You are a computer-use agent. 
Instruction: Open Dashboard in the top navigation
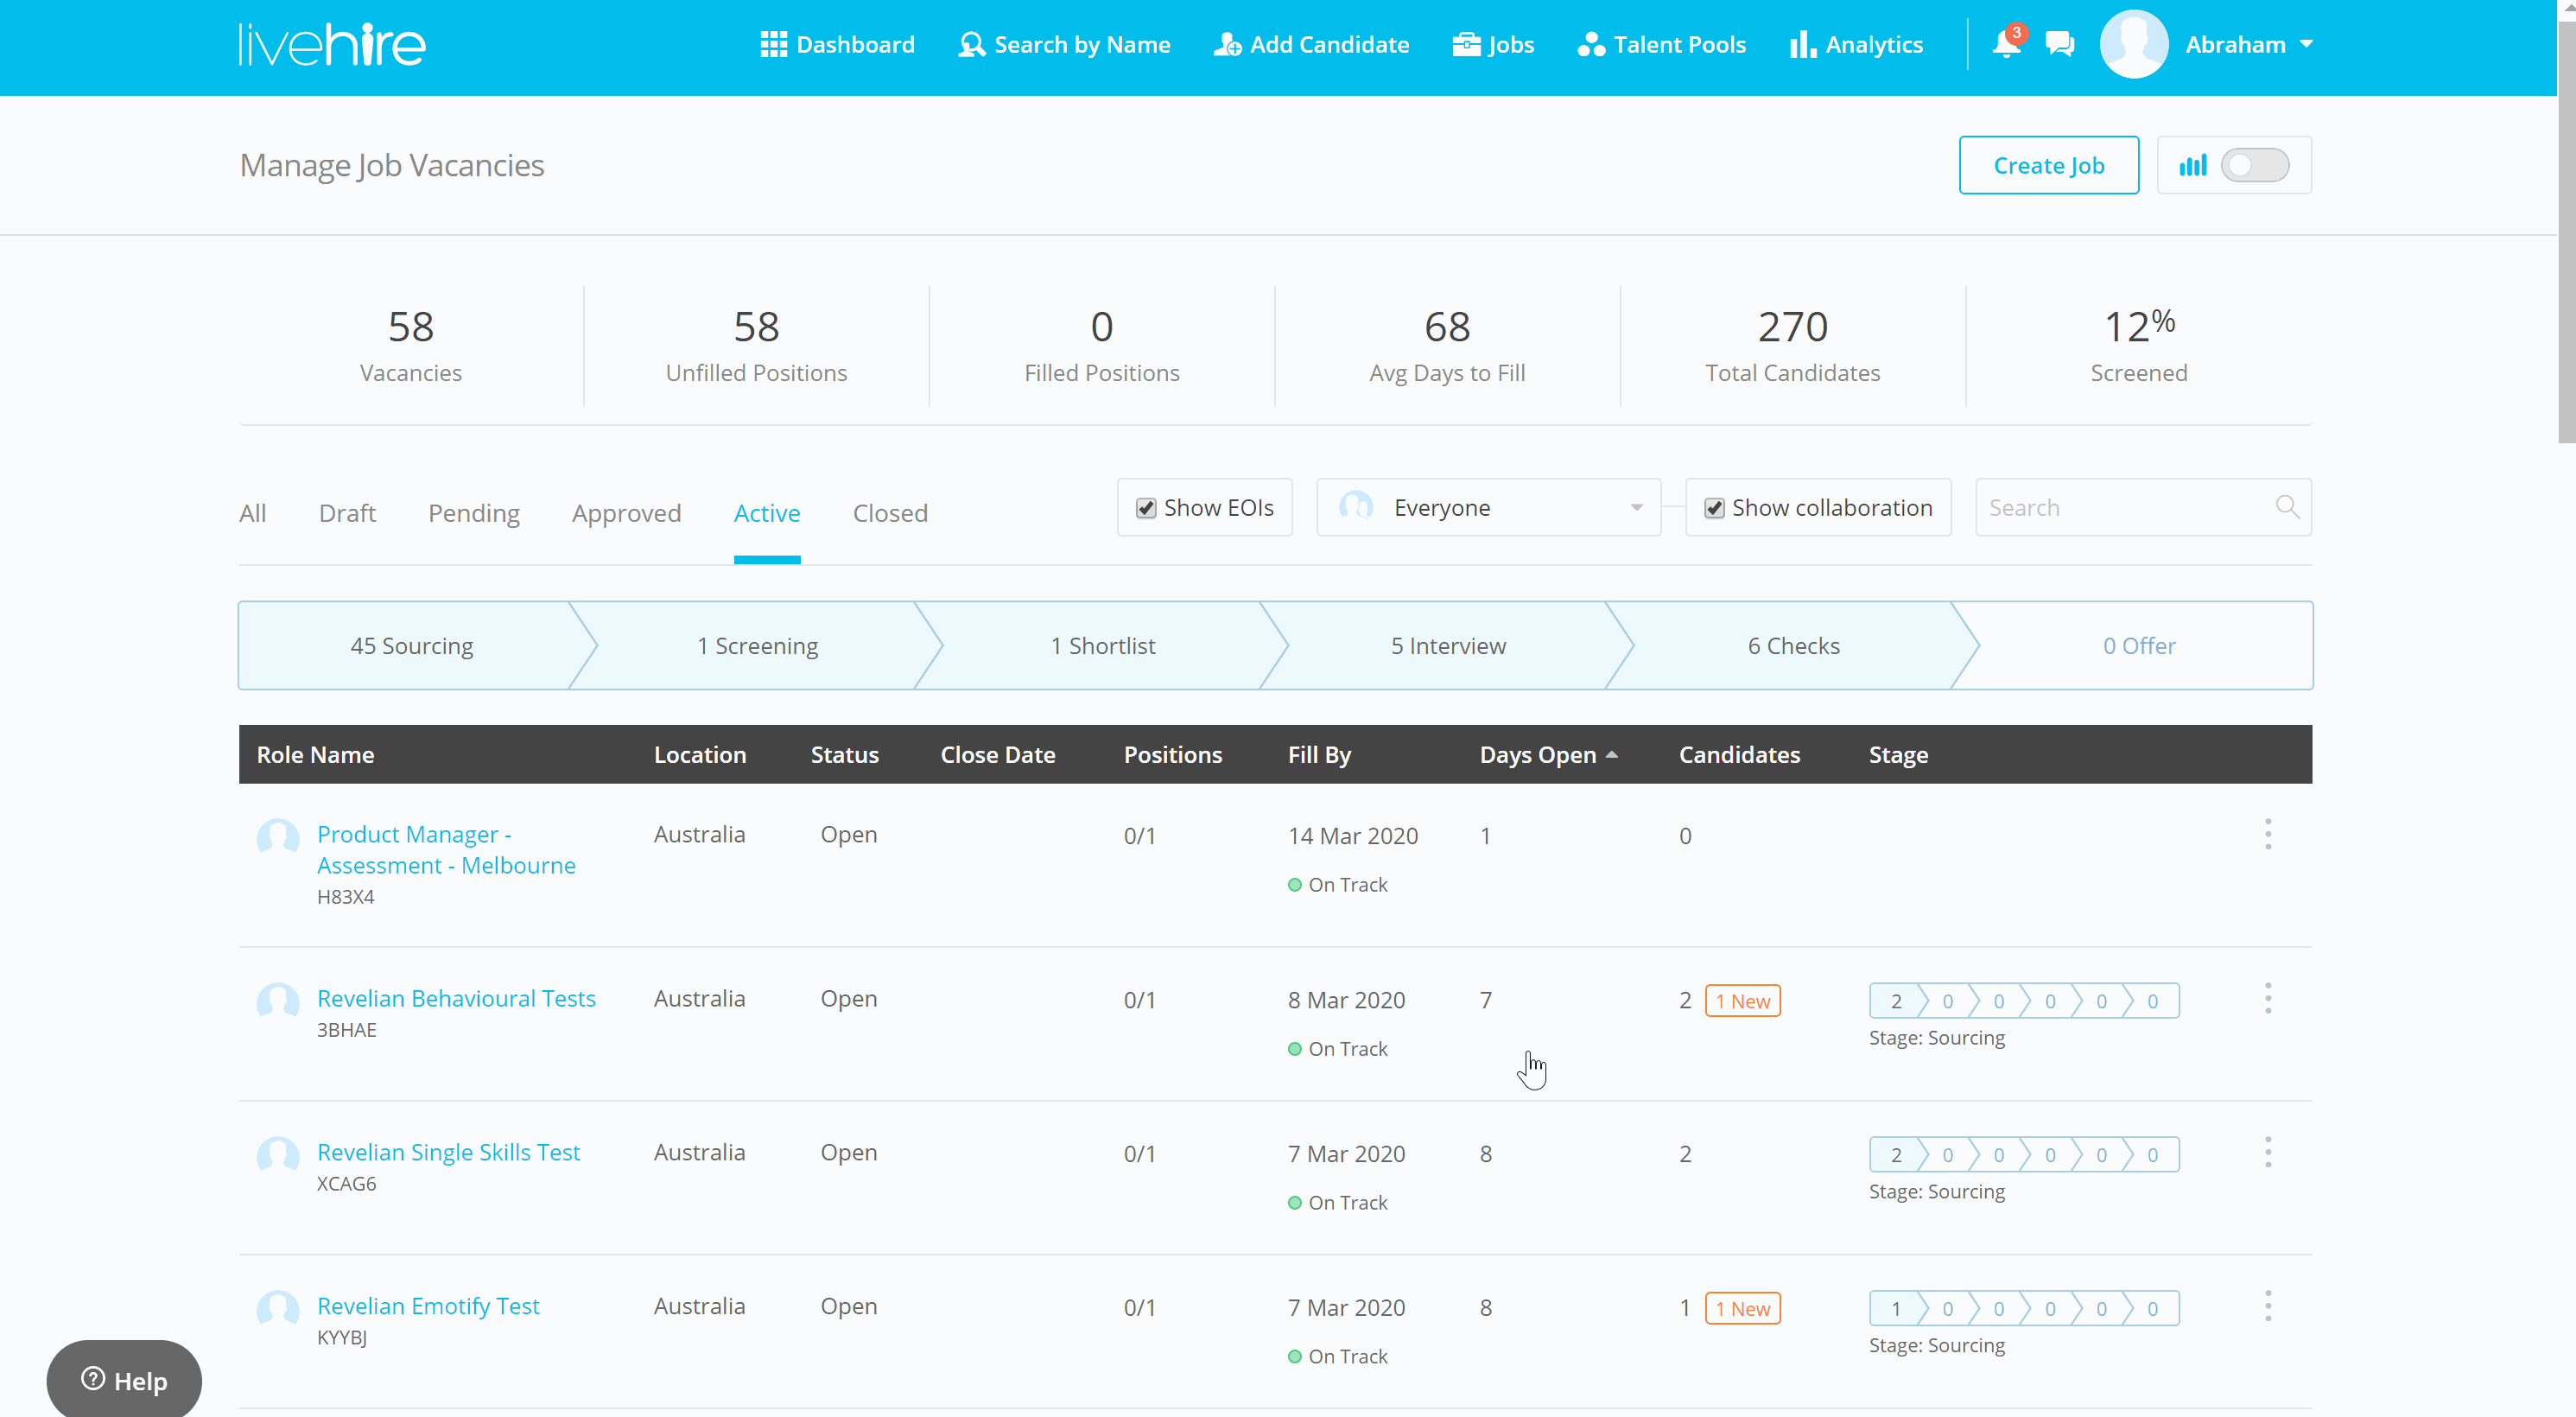[x=837, y=45]
